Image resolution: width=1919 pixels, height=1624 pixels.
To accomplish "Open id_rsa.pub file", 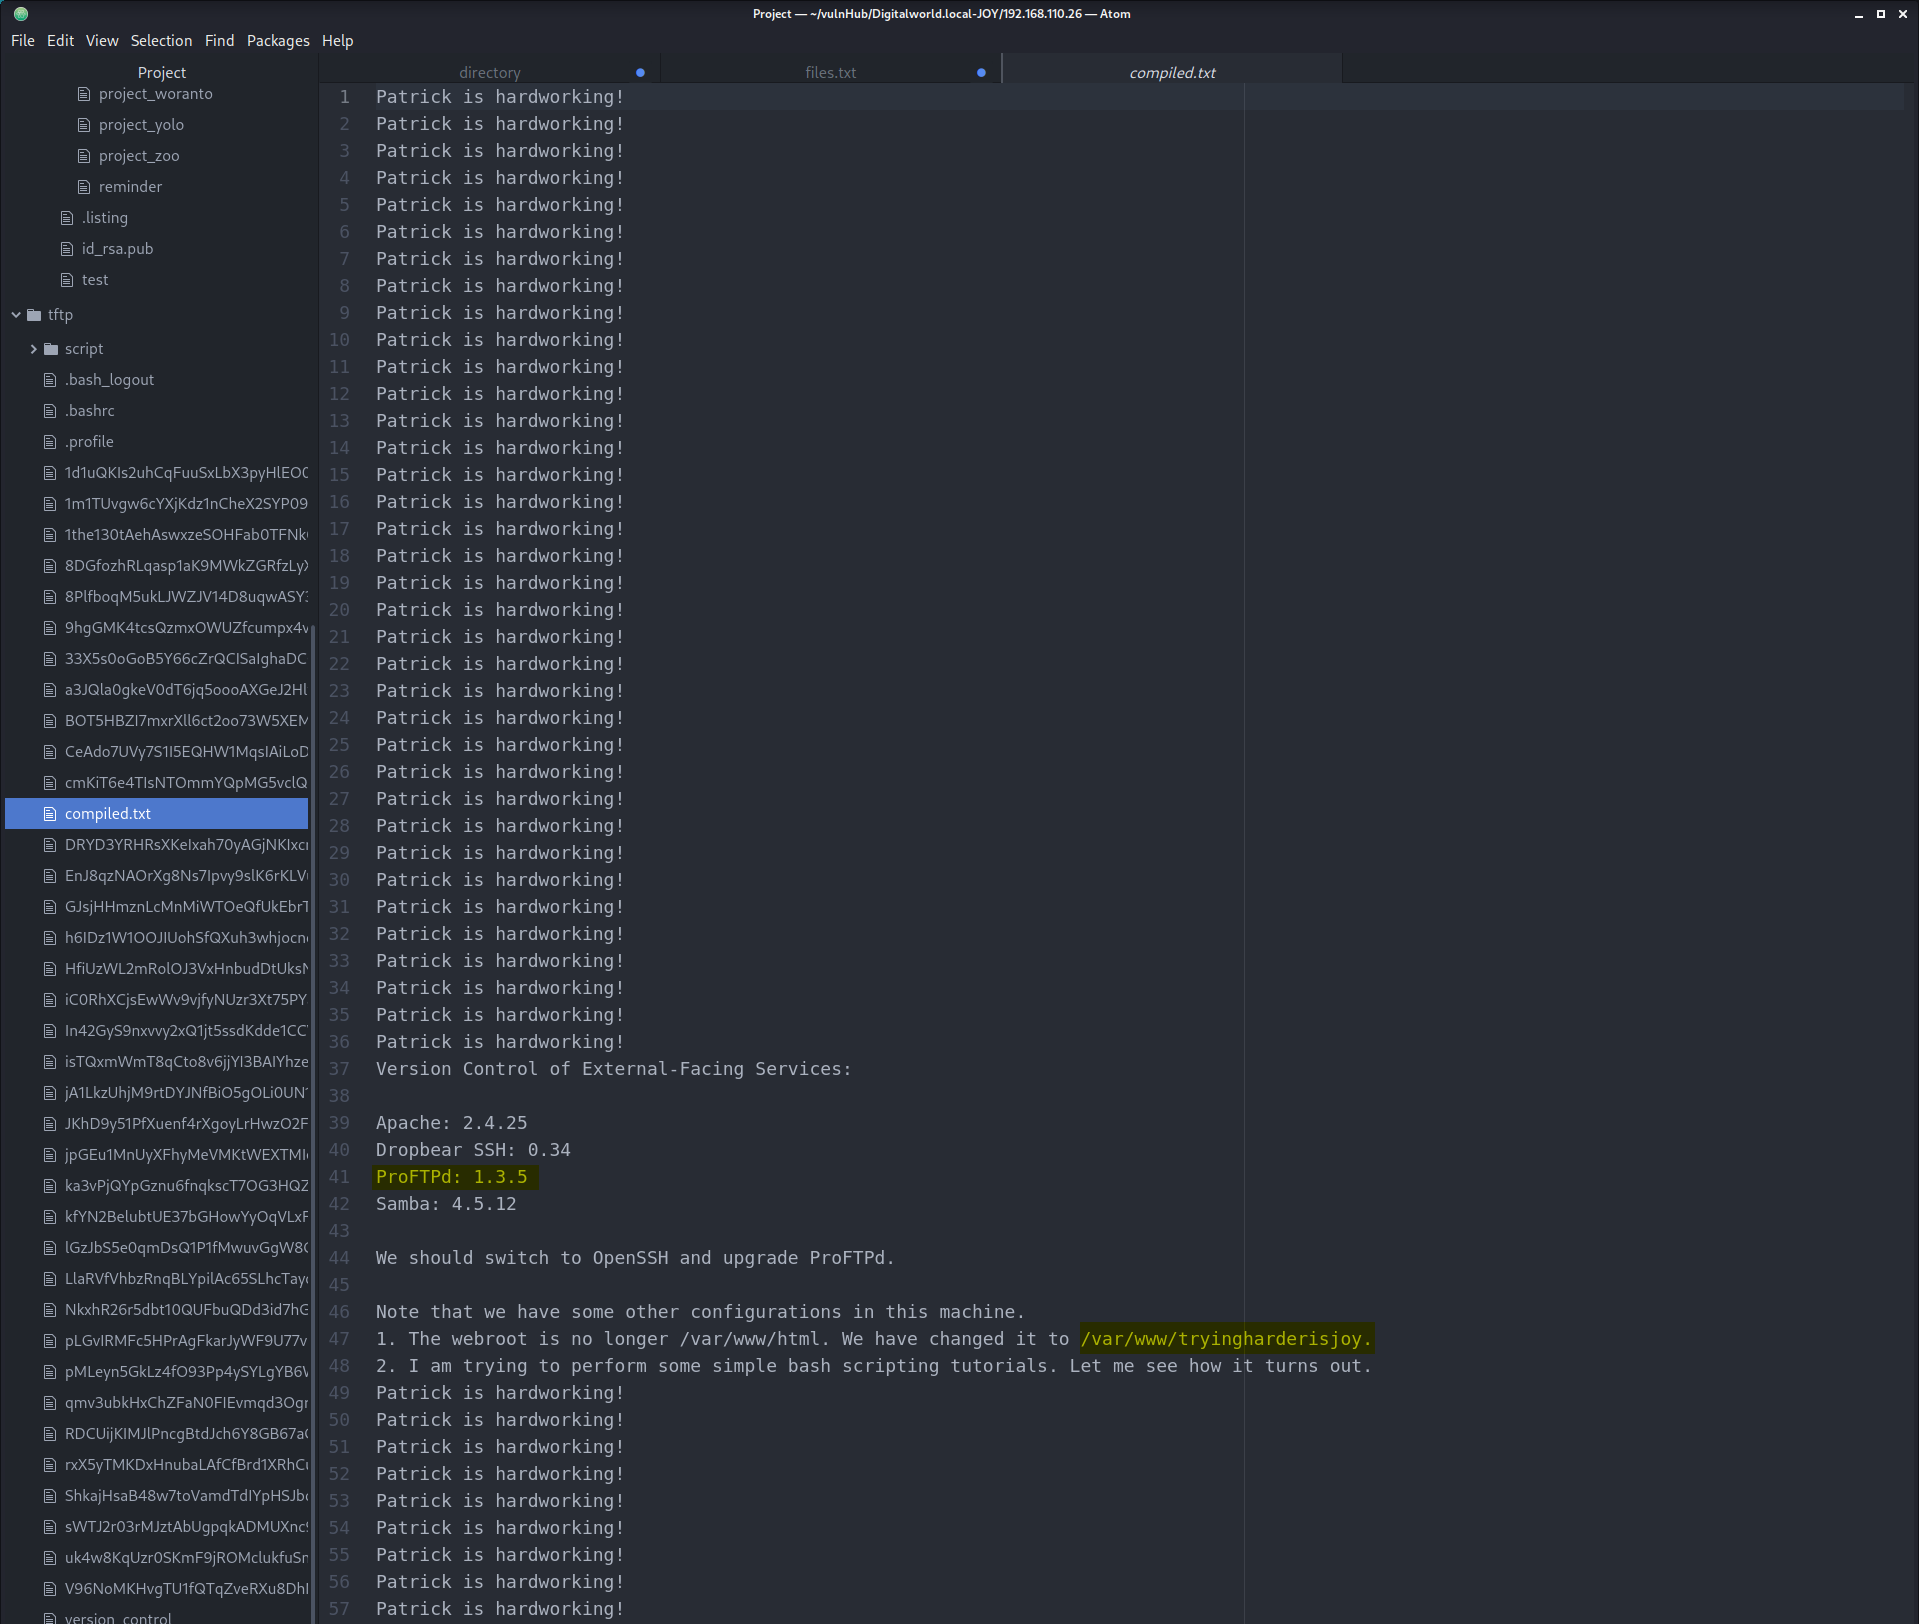I will [x=117, y=249].
